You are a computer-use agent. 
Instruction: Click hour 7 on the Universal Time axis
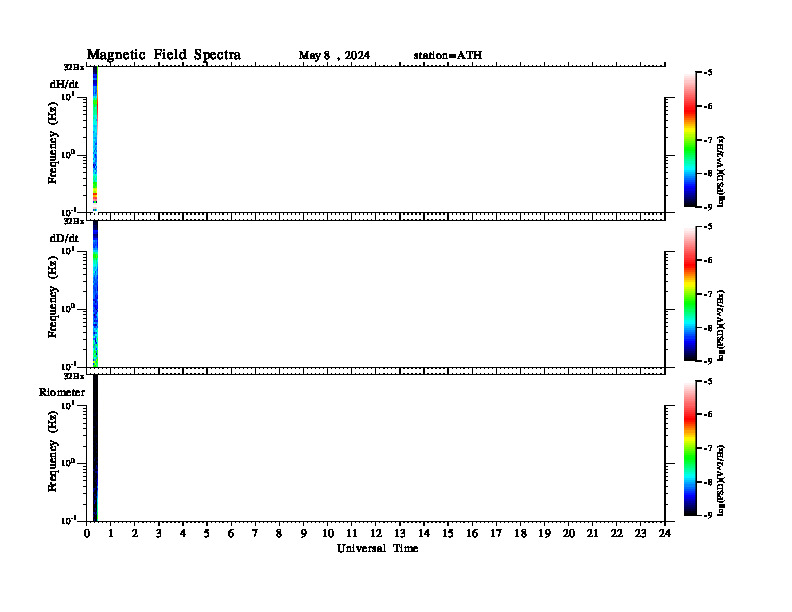coord(255,533)
